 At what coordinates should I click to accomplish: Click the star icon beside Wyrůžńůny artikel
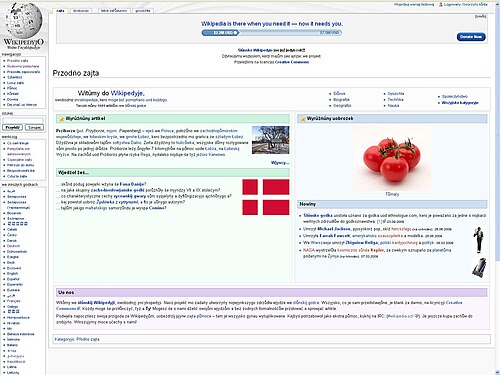click(x=61, y=119)
